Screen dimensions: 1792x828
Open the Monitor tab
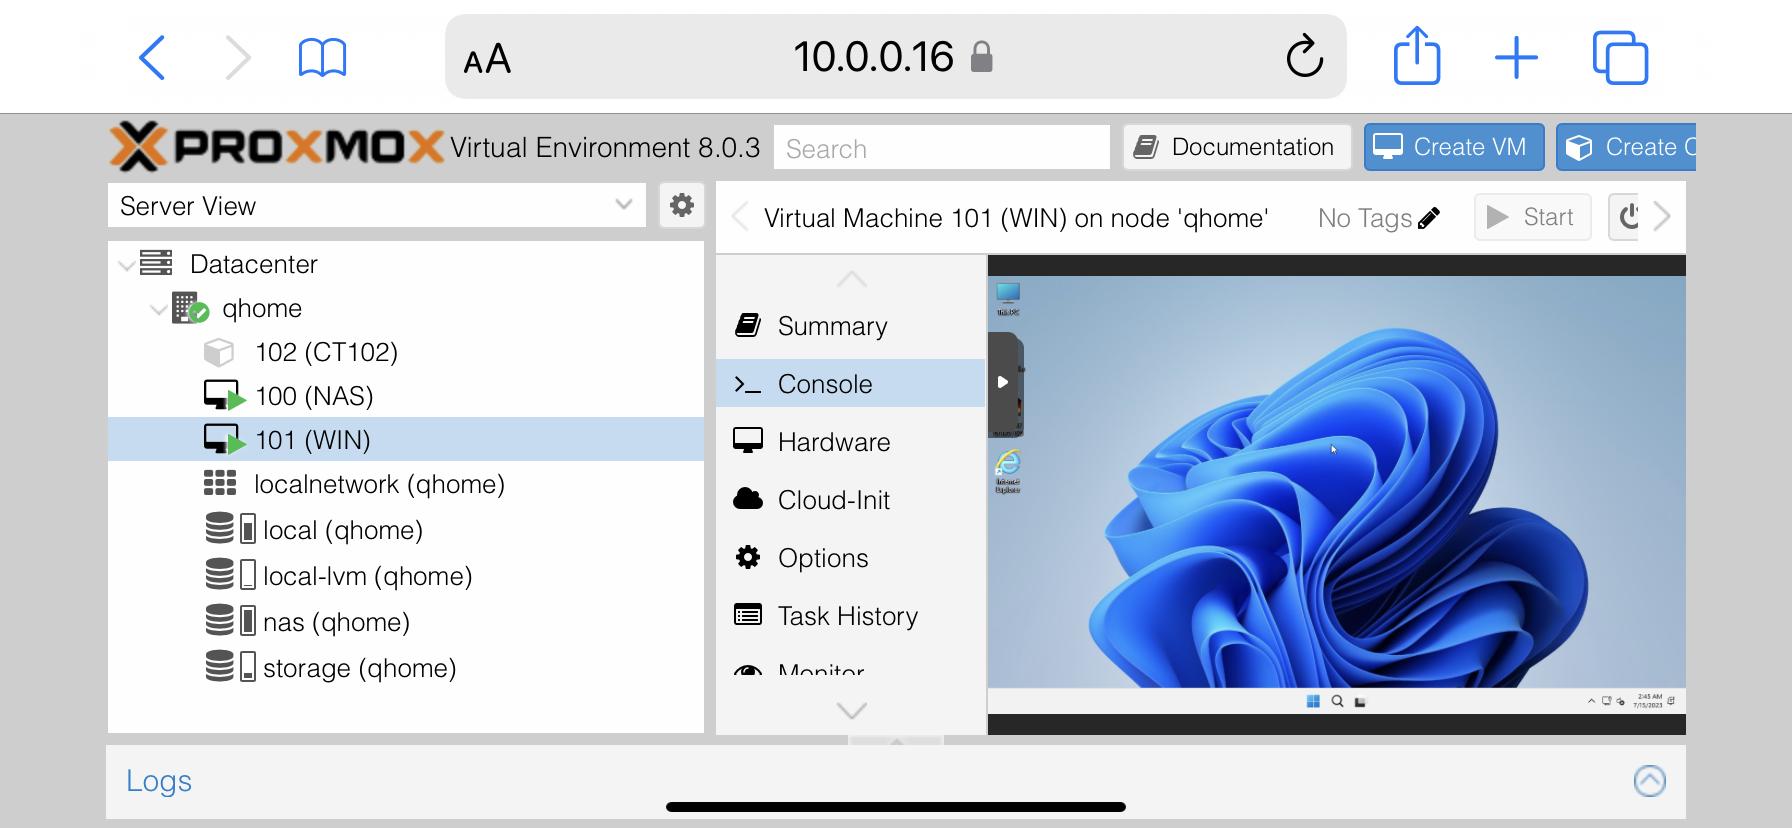851,667
